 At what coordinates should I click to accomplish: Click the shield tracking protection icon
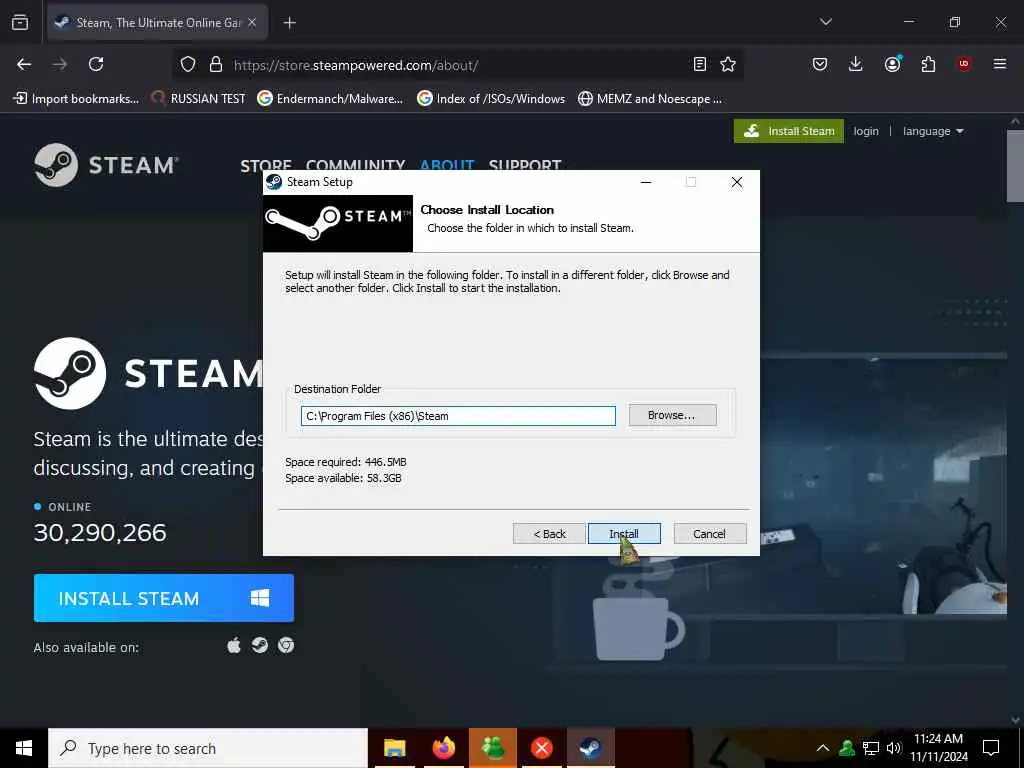(x=188, y=64)
